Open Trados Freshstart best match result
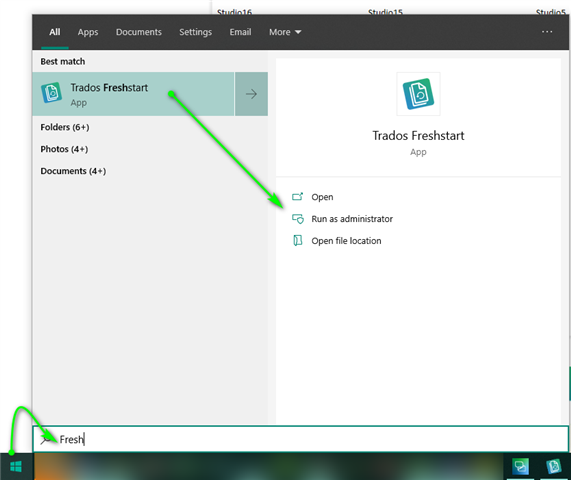Screen dimensions: 571x480 click(x=133, y=94)
